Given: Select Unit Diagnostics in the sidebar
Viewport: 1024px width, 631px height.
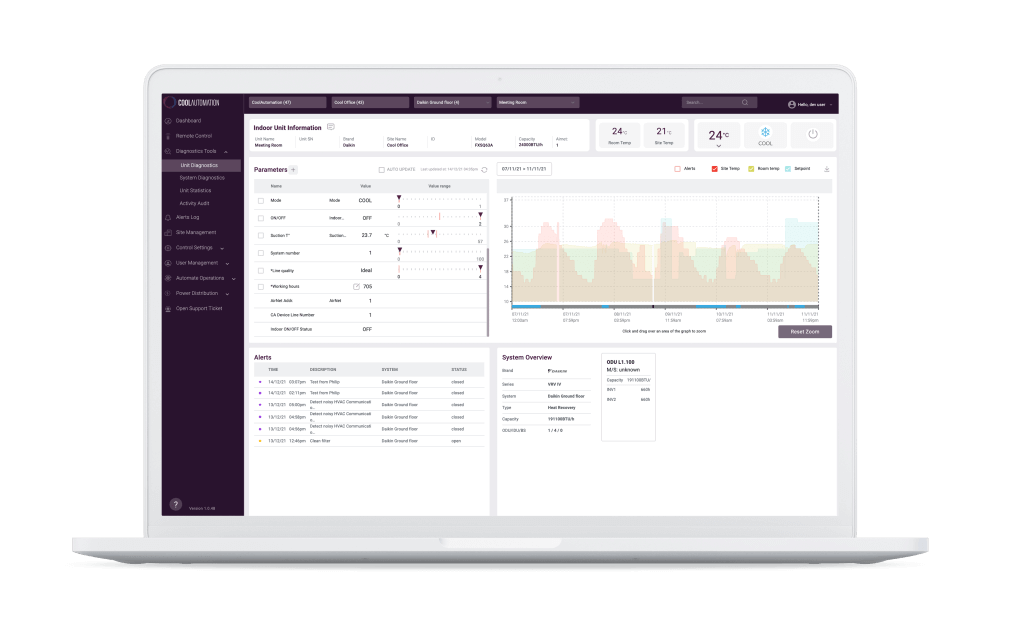Looking at the screenshot, I should [202, 165].
